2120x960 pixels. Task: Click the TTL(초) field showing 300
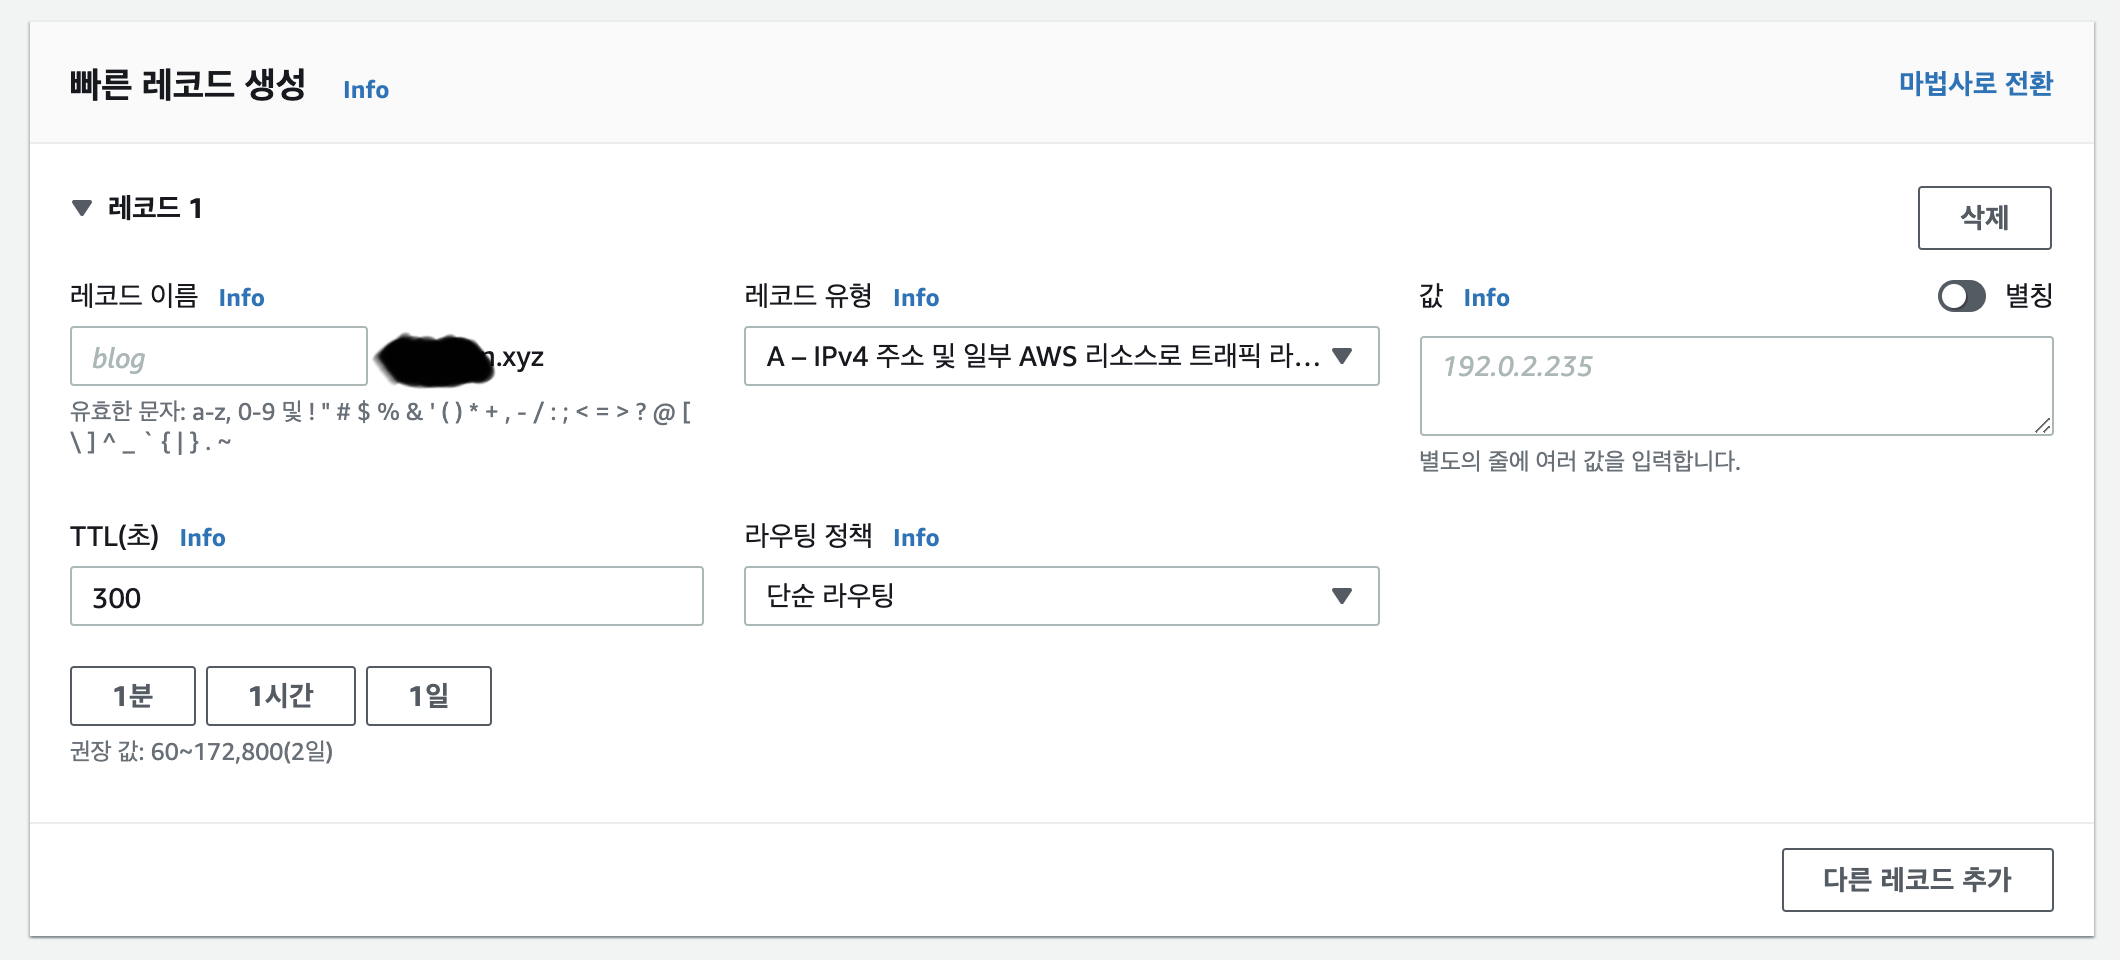coord(386,597)
